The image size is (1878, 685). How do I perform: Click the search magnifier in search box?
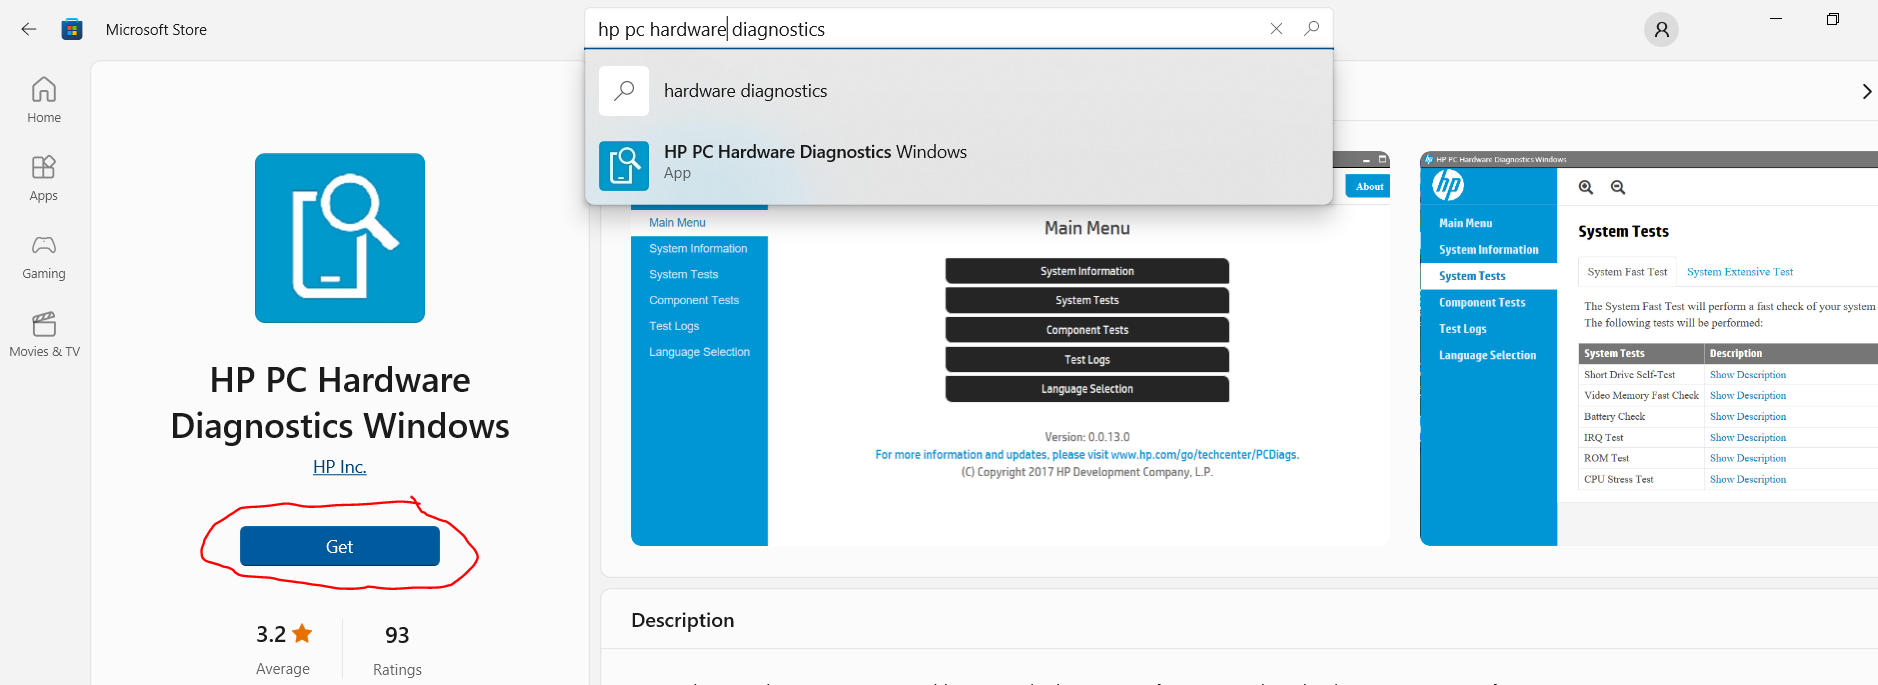(1312, 28)
